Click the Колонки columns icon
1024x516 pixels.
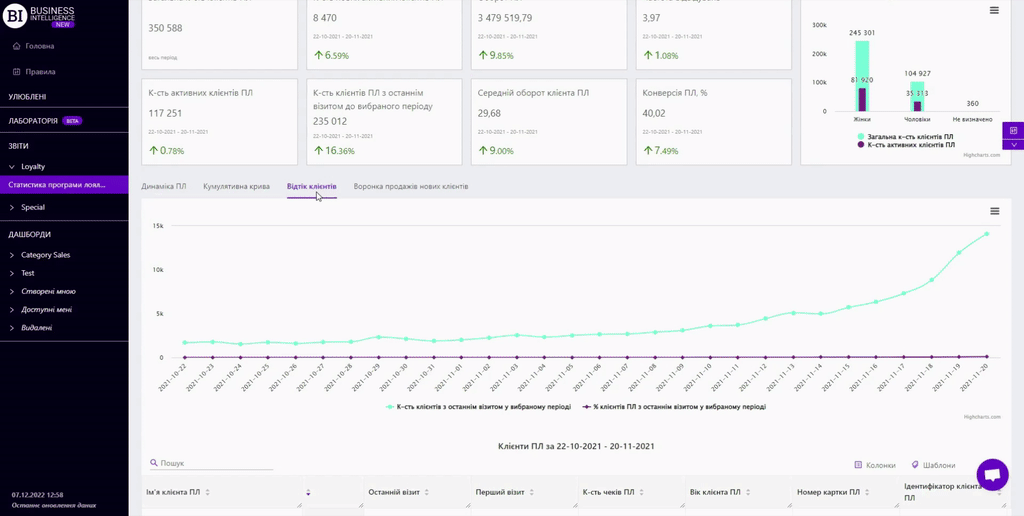(x=858, y=465)
